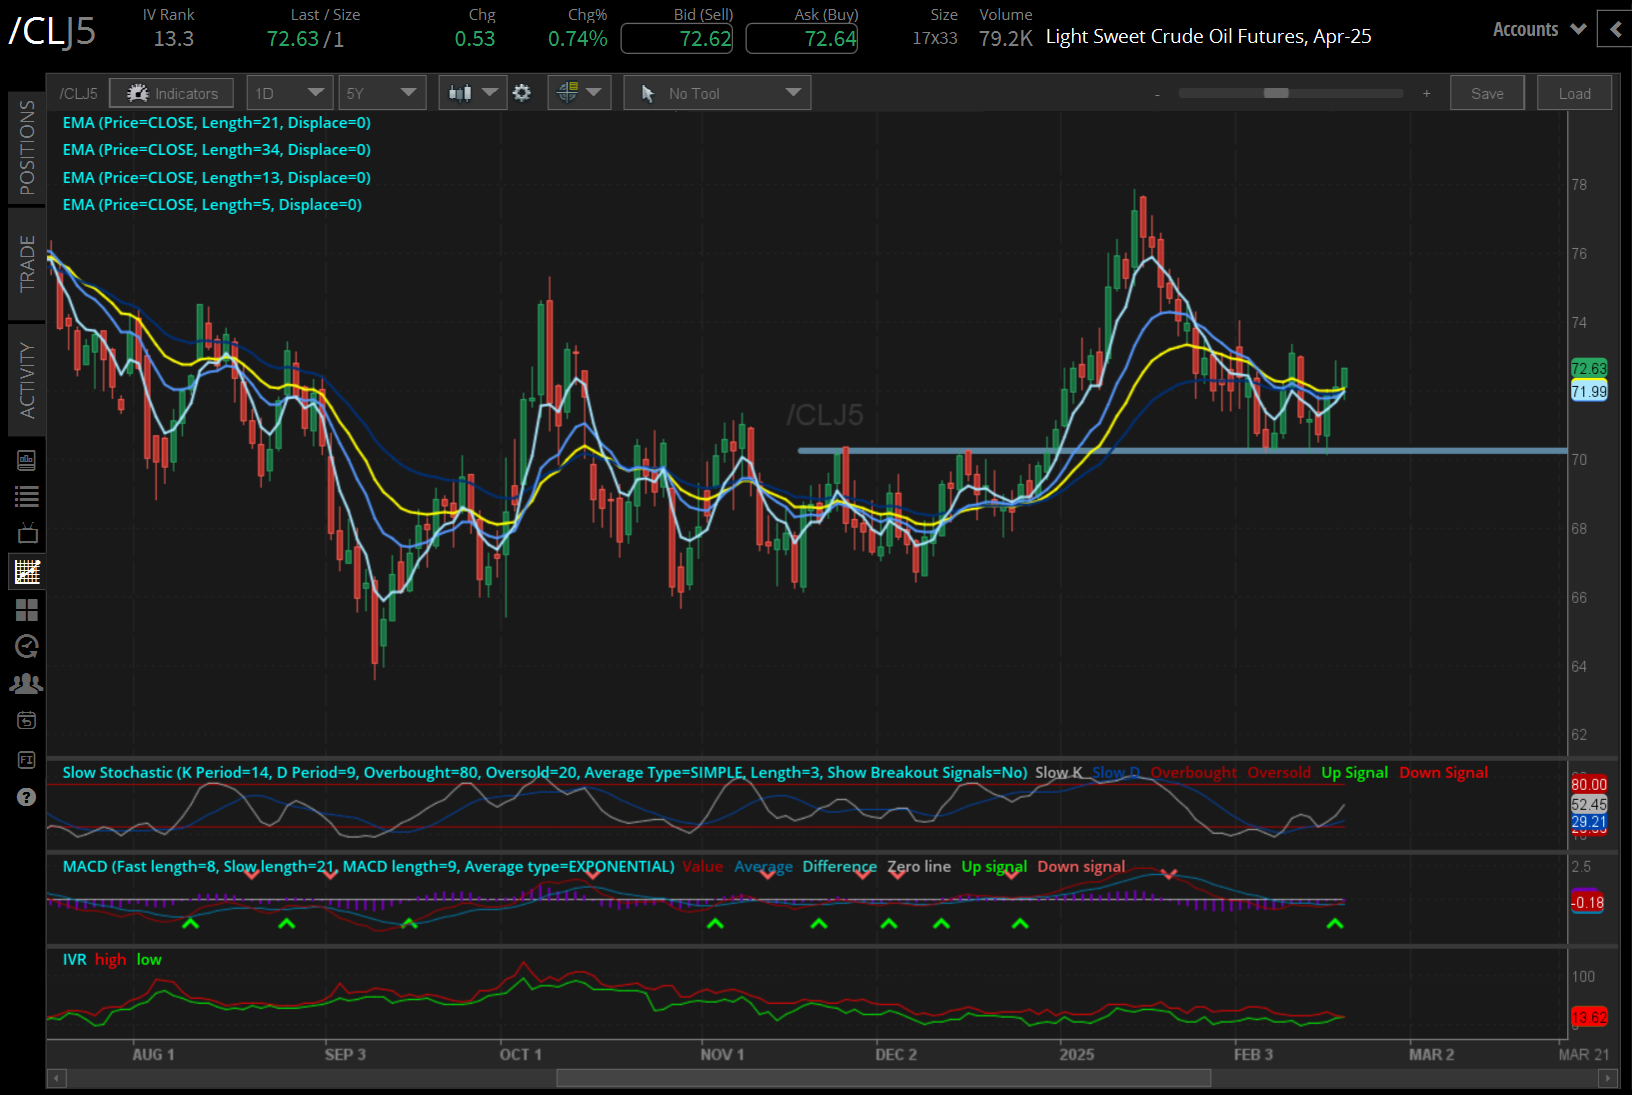The image size is (1632, 1095).
Task: Click the chart settings gear icon
Action: [523, 92]
